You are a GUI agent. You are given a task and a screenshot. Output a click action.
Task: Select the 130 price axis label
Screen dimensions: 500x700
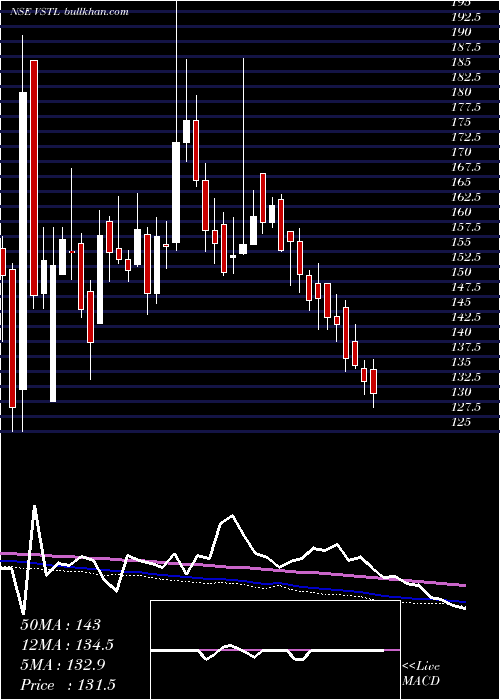[x=461, y=392]
